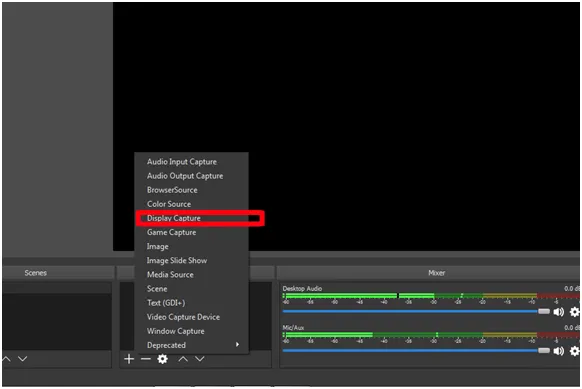This screenshot has width=582, height=389.
Task: Click Mic/Aux volume slider
Action: (x=416, y=350)
